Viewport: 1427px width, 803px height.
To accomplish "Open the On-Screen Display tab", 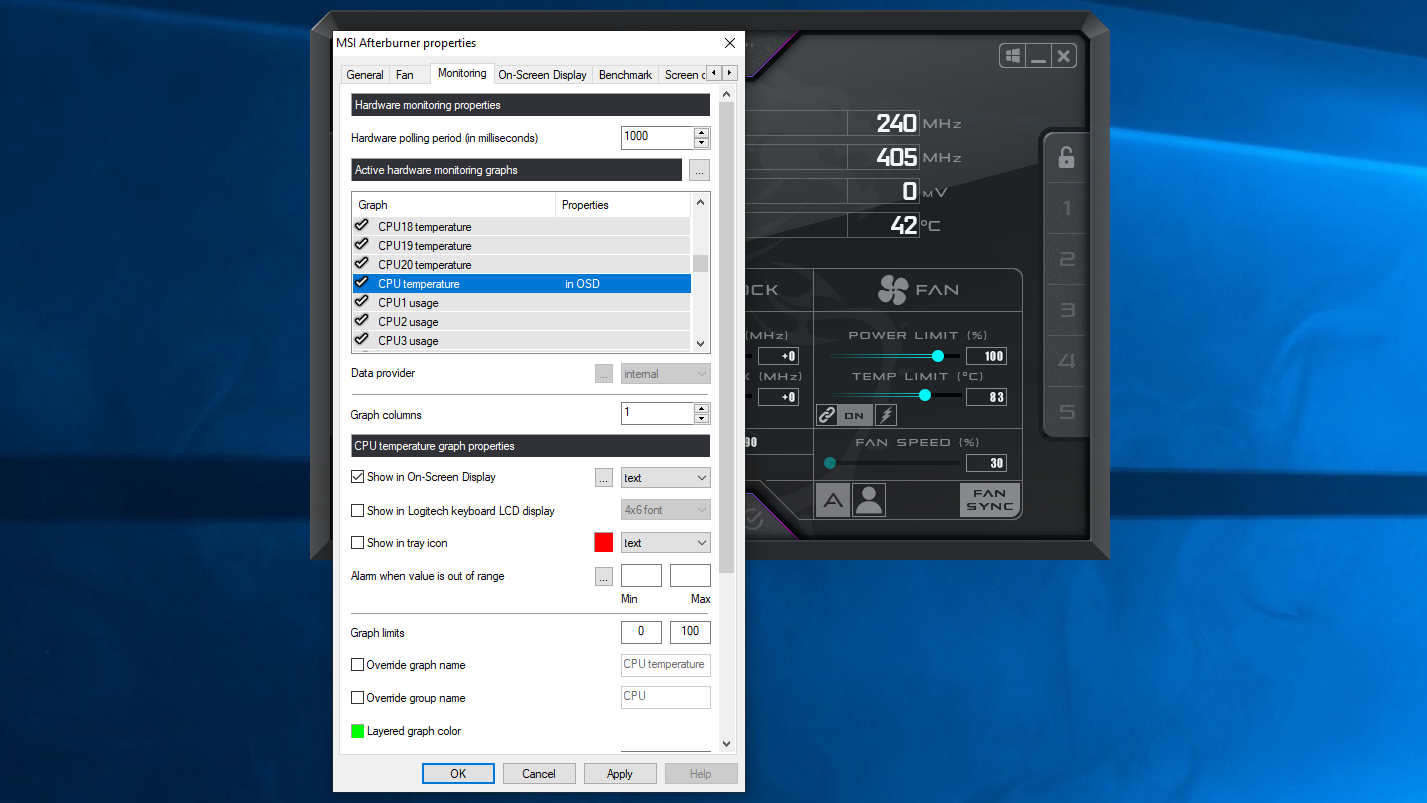I will [542, 74].
